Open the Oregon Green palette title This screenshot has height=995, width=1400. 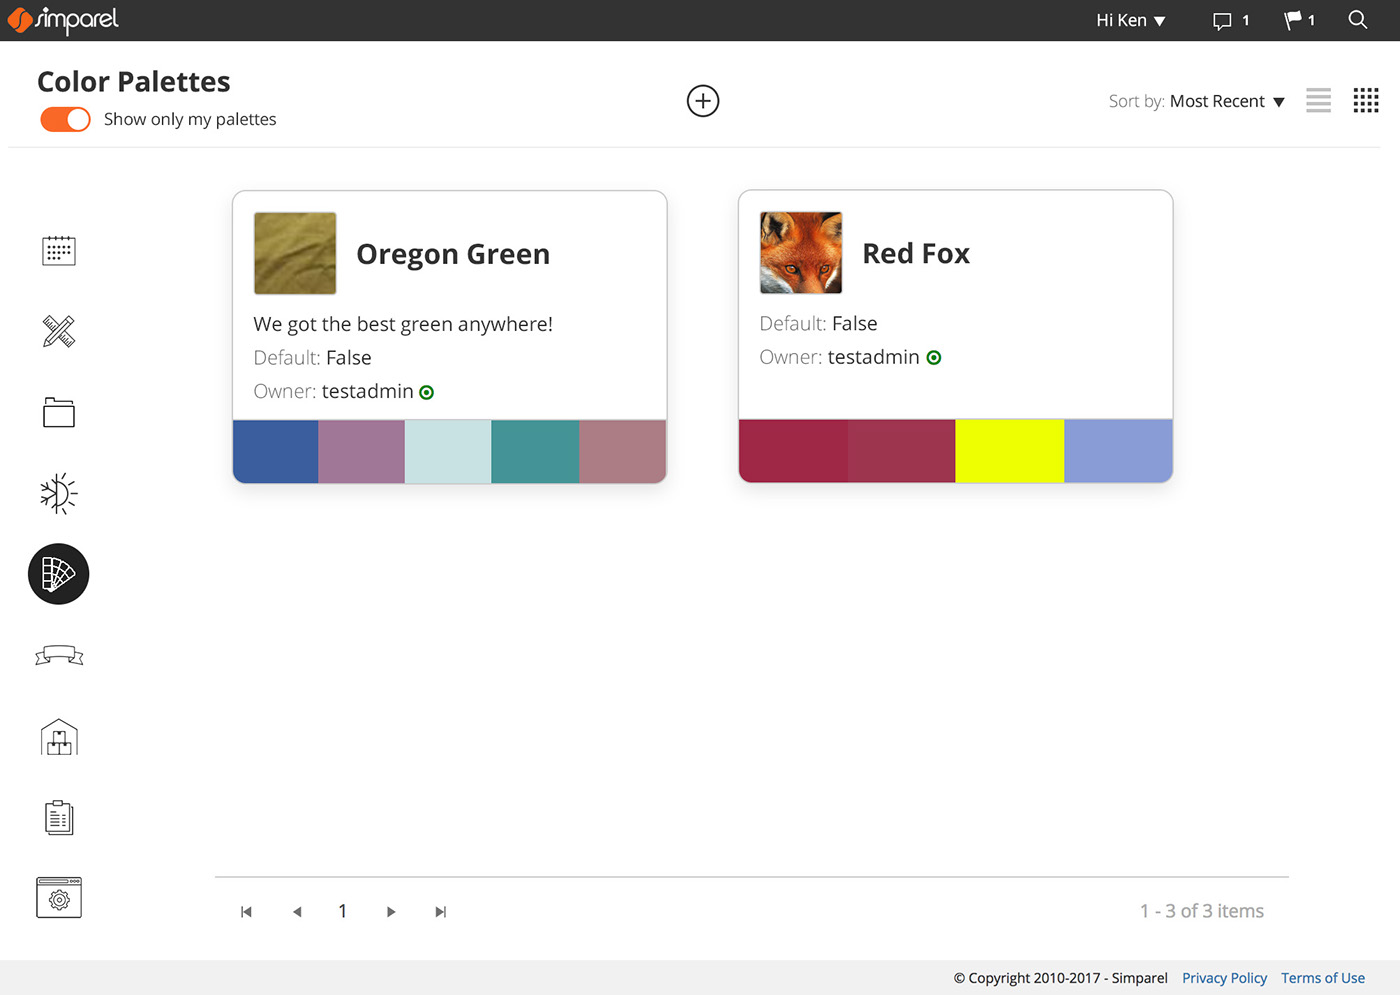[453, 254]
